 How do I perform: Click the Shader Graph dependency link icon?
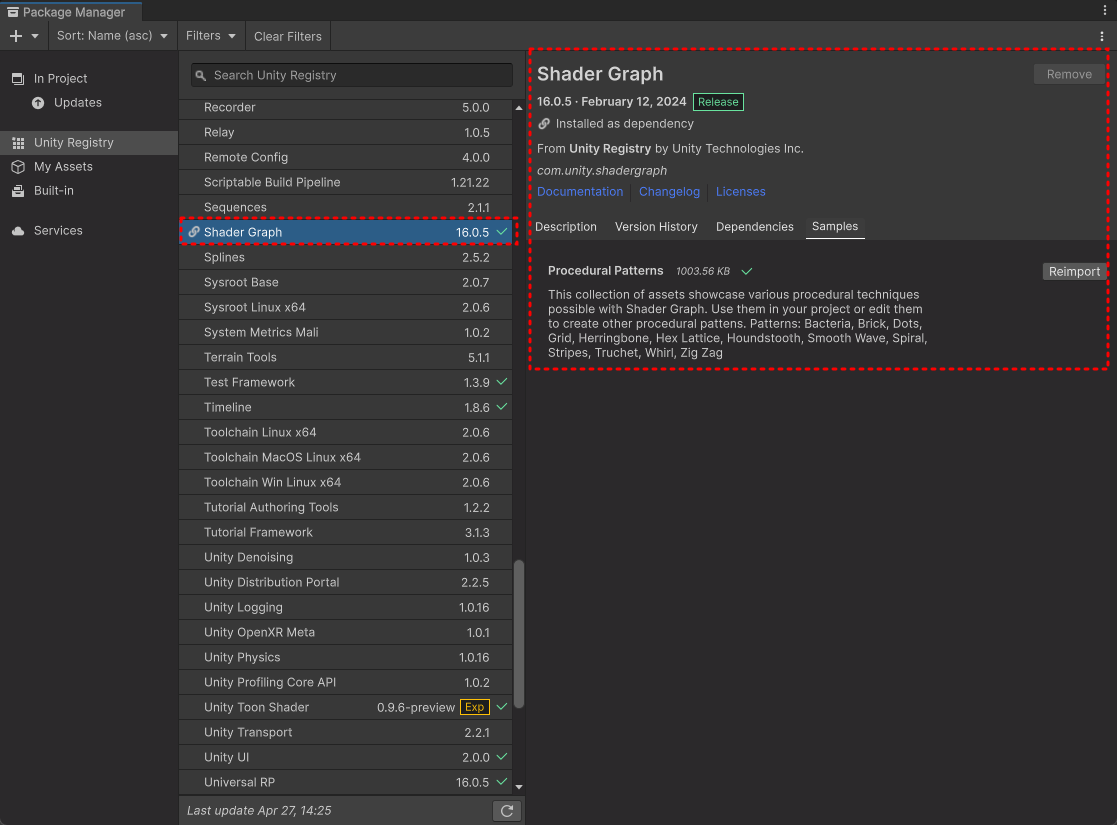194,232
